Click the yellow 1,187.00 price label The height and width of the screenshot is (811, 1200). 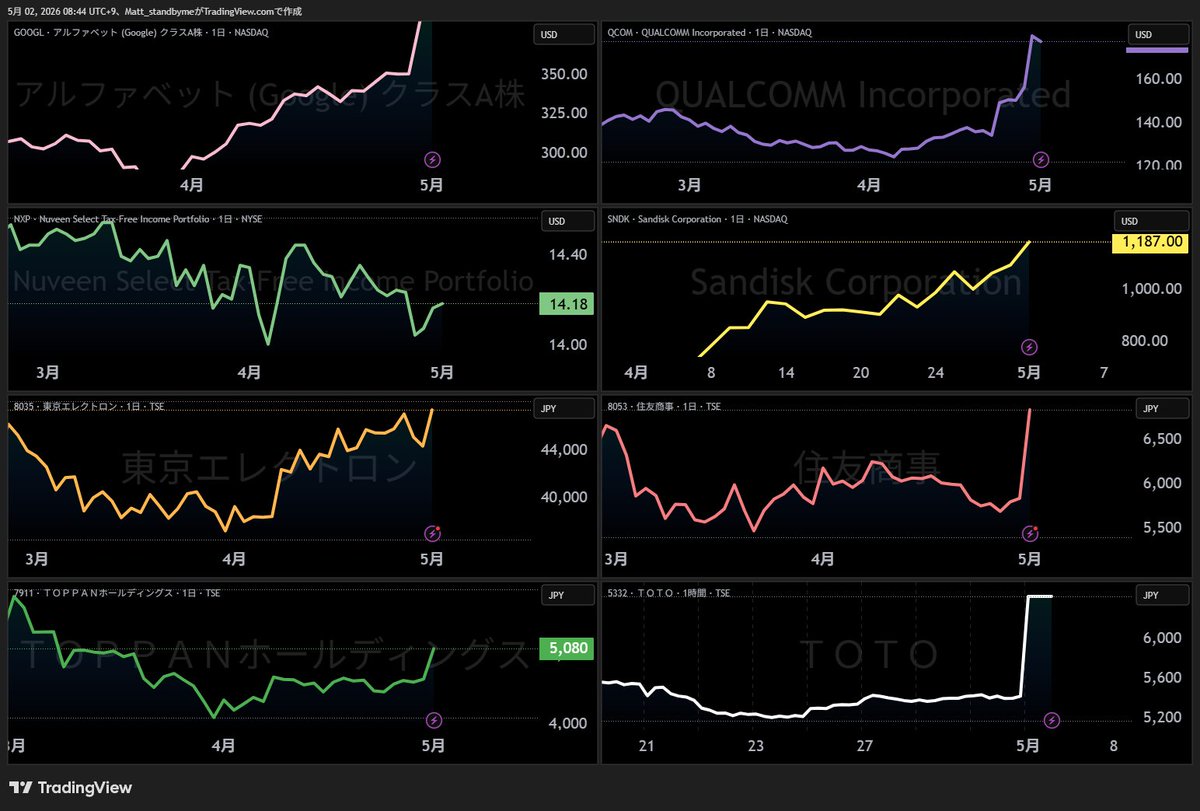pyautogui.click(x=1153, y=241)
